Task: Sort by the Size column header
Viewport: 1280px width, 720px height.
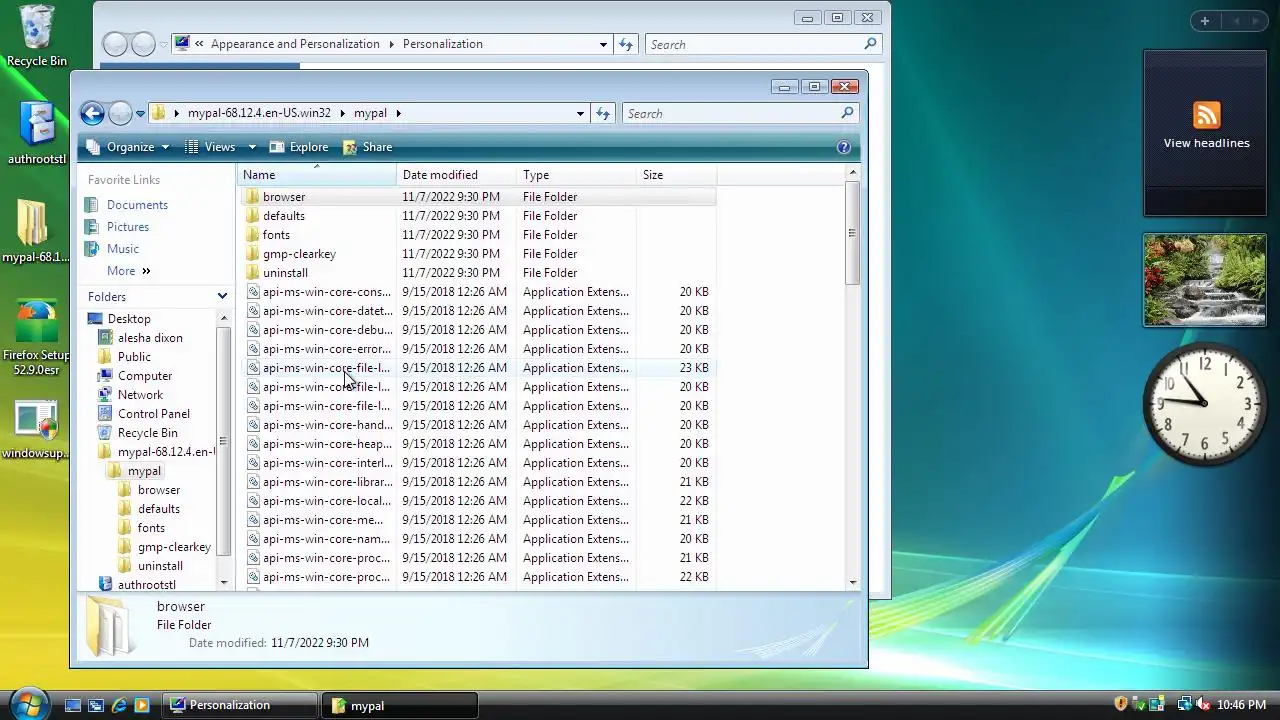Action: 677,175
